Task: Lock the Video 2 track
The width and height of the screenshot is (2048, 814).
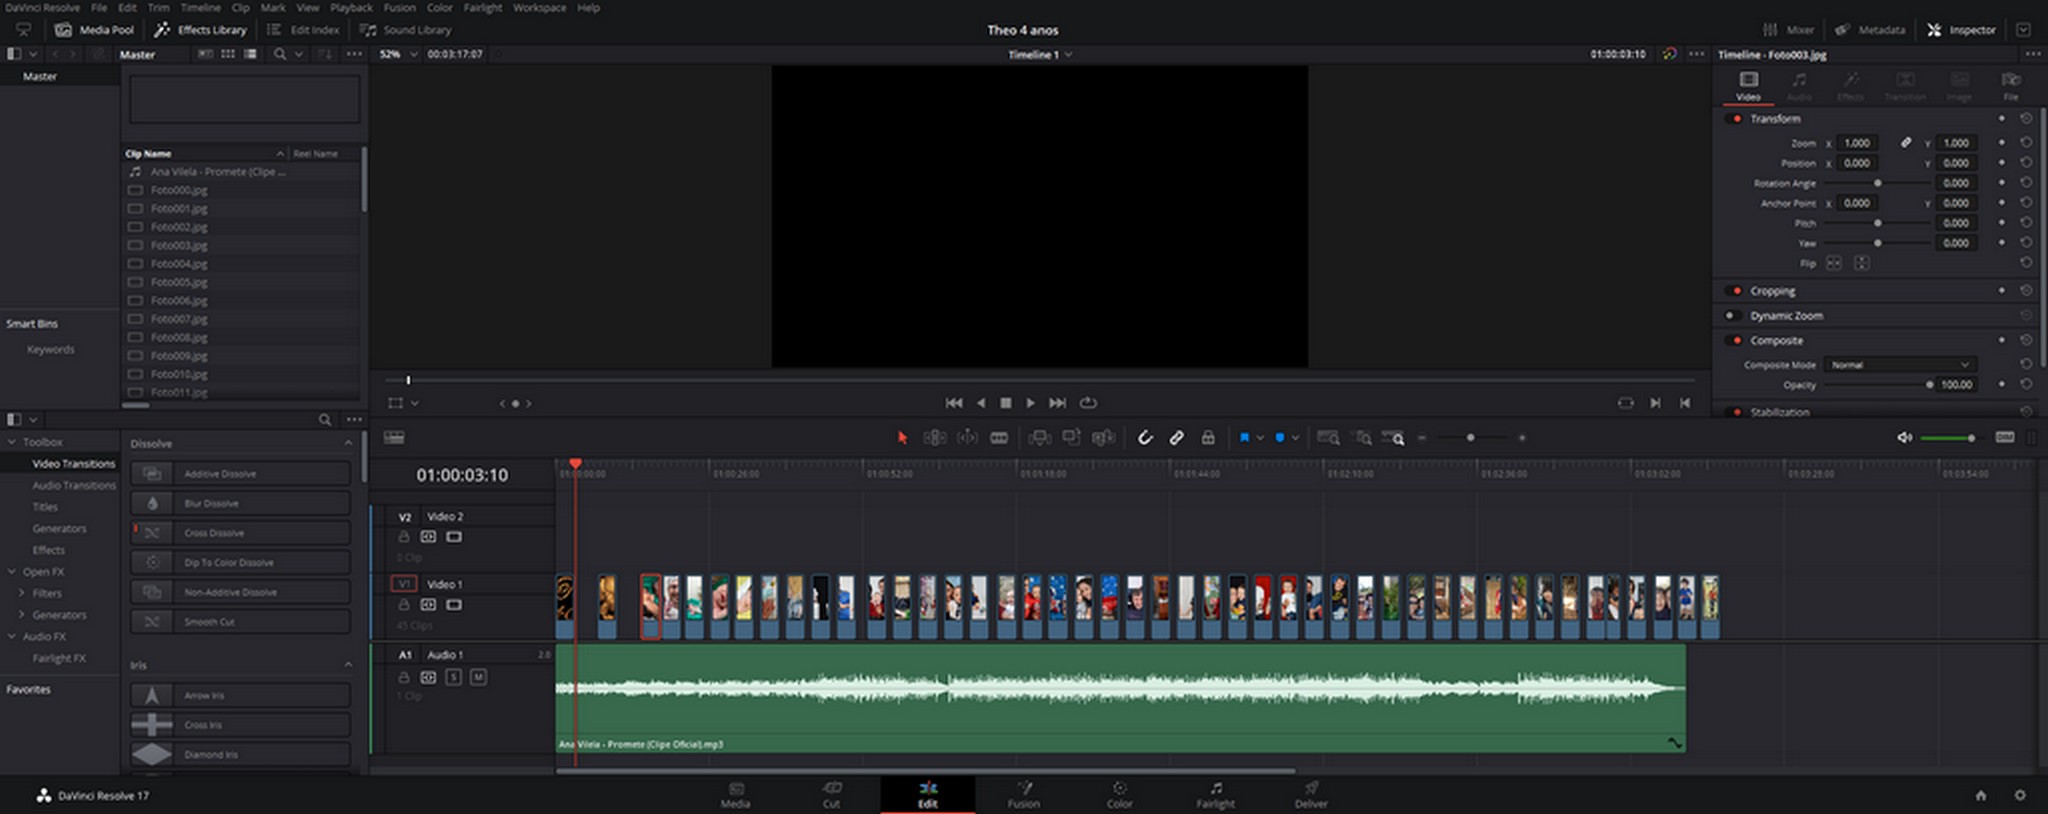Action: tap(404, 537)
